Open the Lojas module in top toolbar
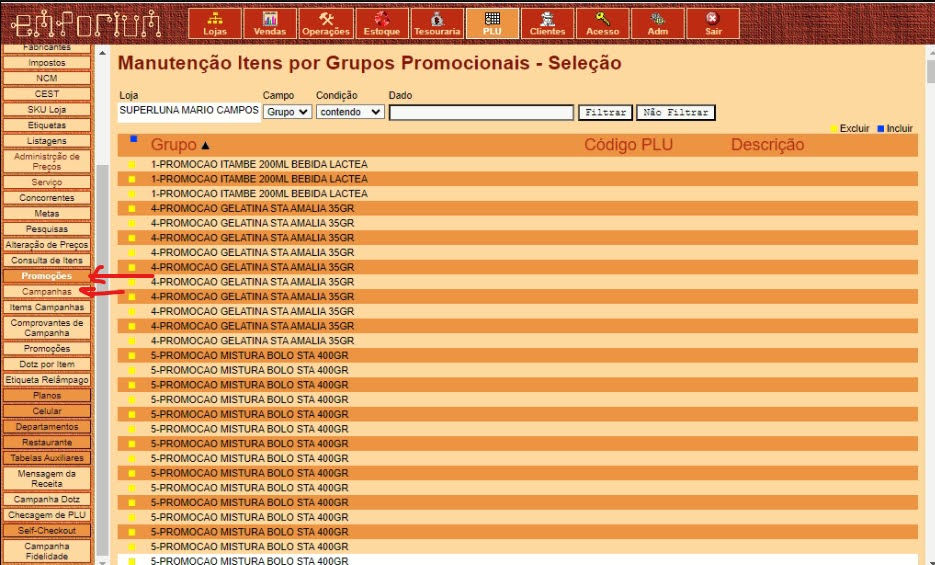Image resolution: width=935 pixels, height=565 pixels. coord(215,24)
